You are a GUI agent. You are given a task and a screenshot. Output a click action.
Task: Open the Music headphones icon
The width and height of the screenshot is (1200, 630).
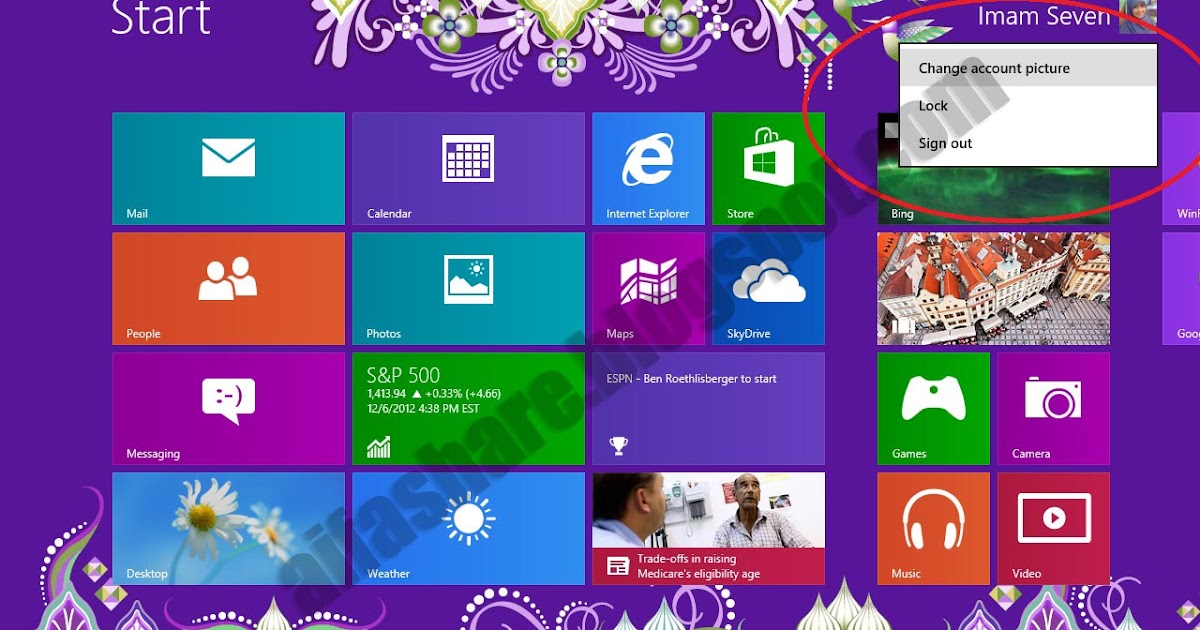[x=933, y=519]
